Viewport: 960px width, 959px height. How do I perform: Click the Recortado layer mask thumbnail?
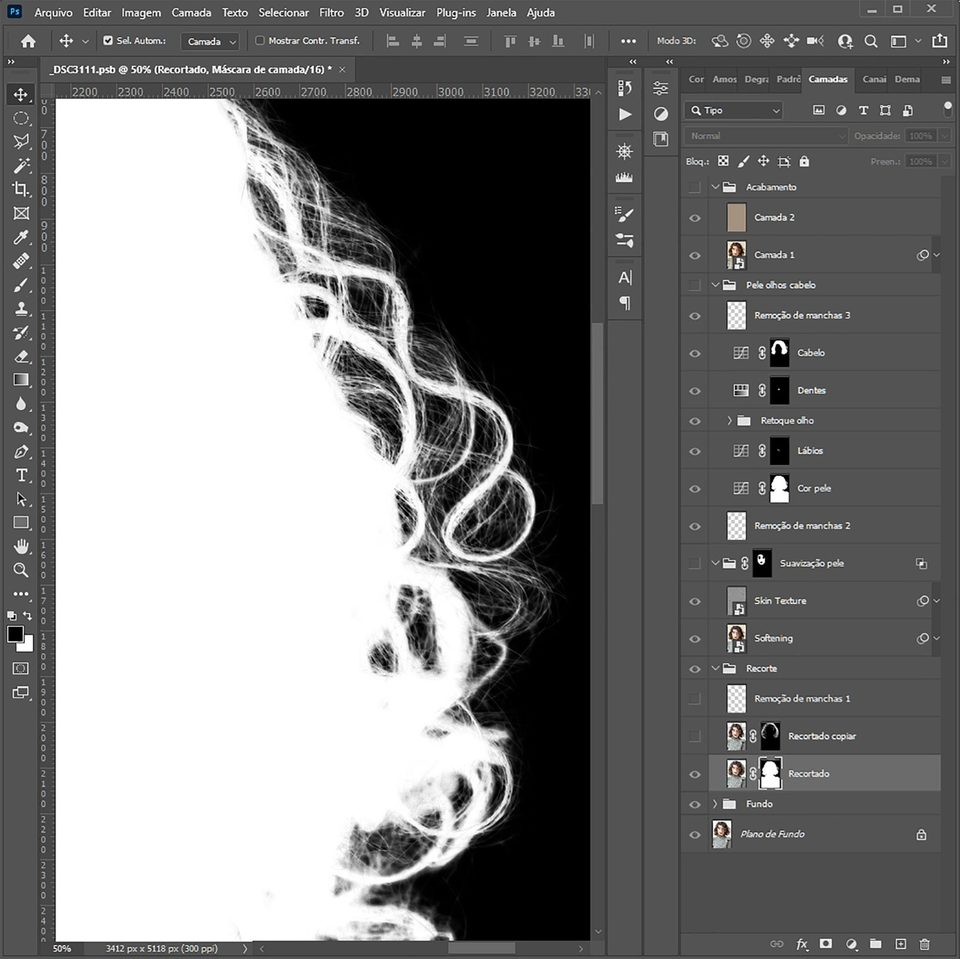point(770,773)
